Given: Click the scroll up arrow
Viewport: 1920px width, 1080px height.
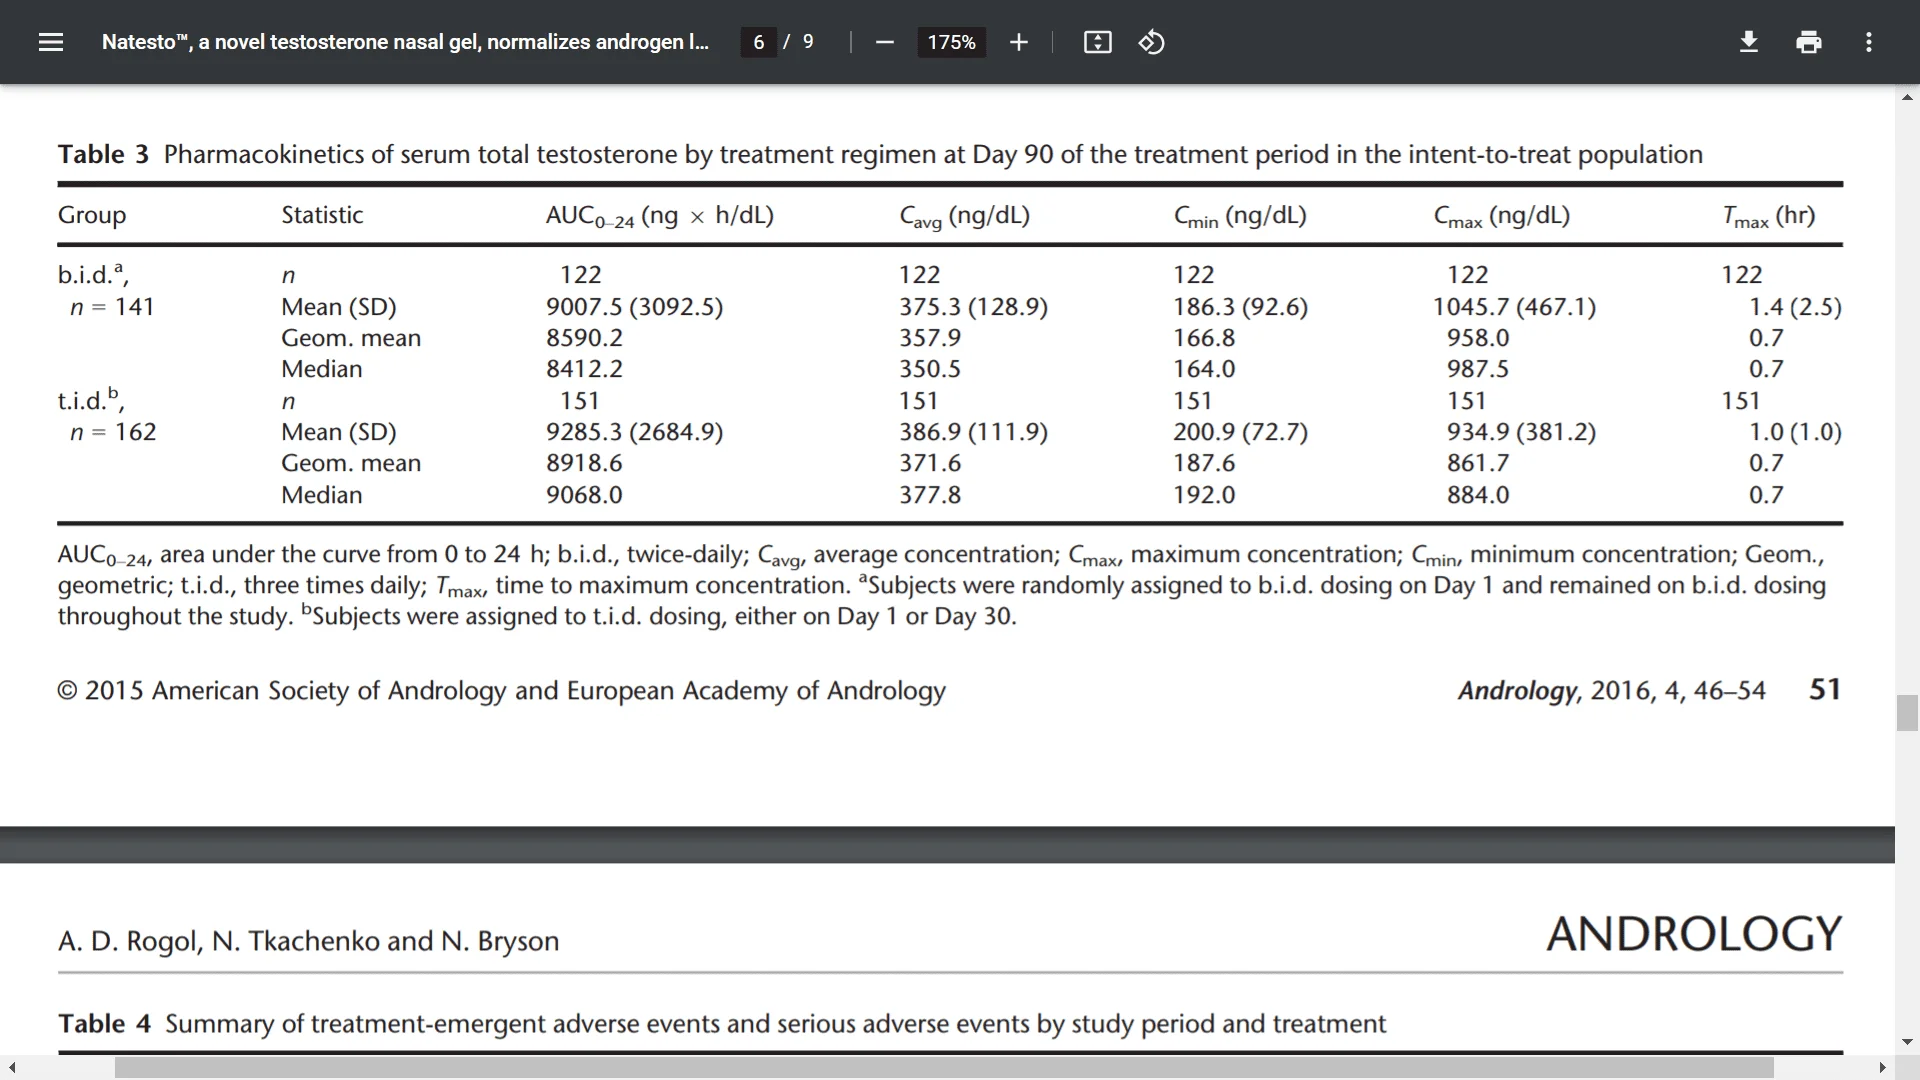Looking at the screenshot, I should pyautogui.click(x=1907, y=97).
